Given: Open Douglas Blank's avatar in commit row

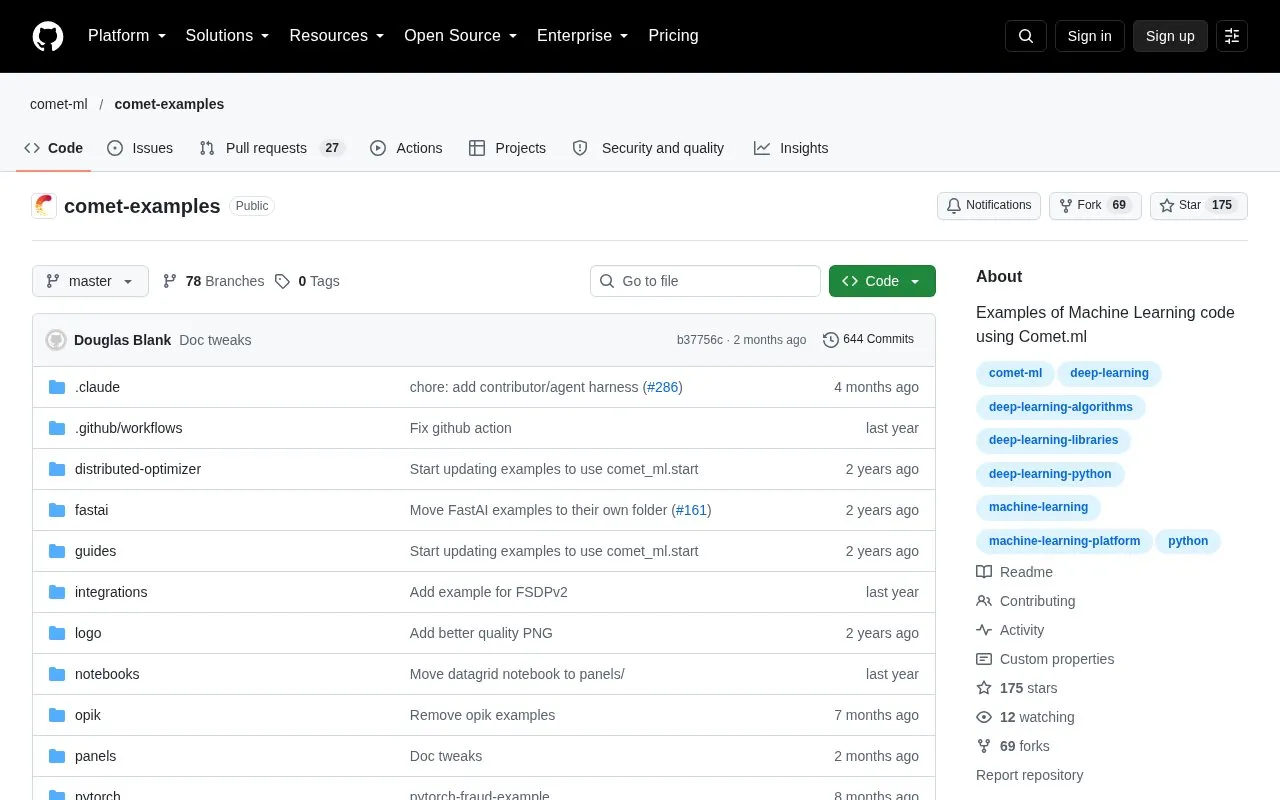Looking at the screenshot, I should [x=56, y=340].
